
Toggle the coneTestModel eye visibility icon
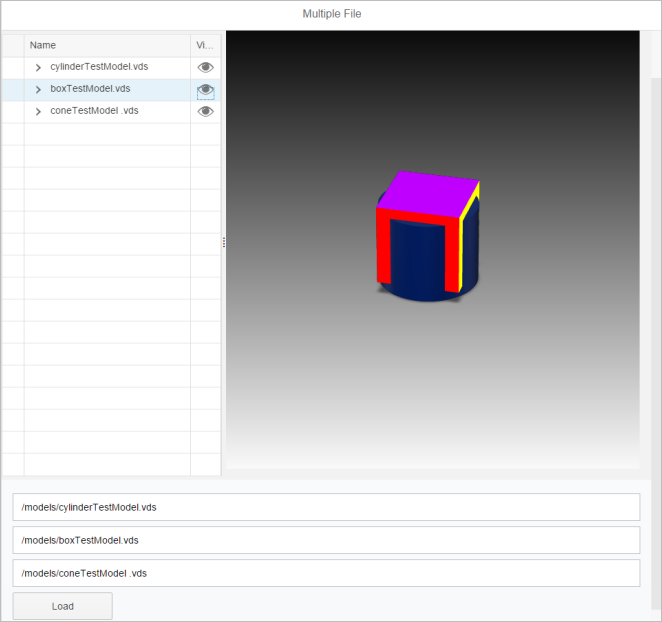(205, 112)
